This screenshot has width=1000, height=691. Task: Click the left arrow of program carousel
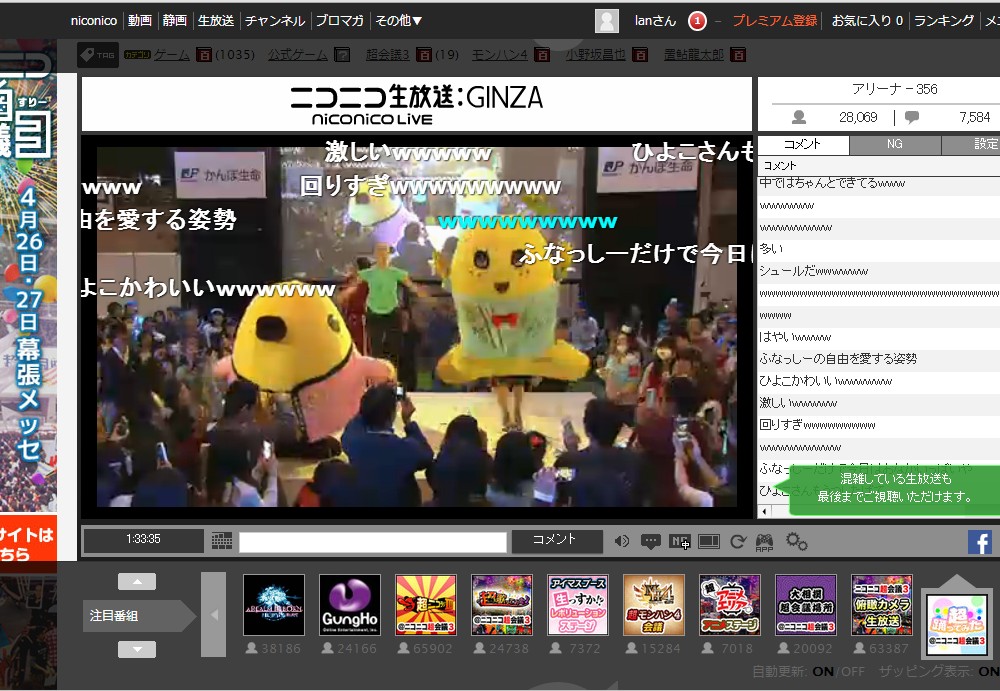(x=214, y=614)
